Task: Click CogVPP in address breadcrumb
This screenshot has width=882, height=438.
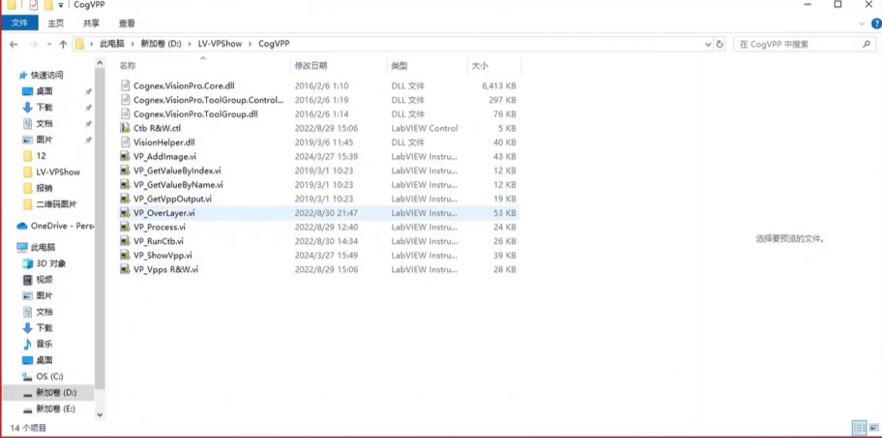Action: [x=274, y=44]
